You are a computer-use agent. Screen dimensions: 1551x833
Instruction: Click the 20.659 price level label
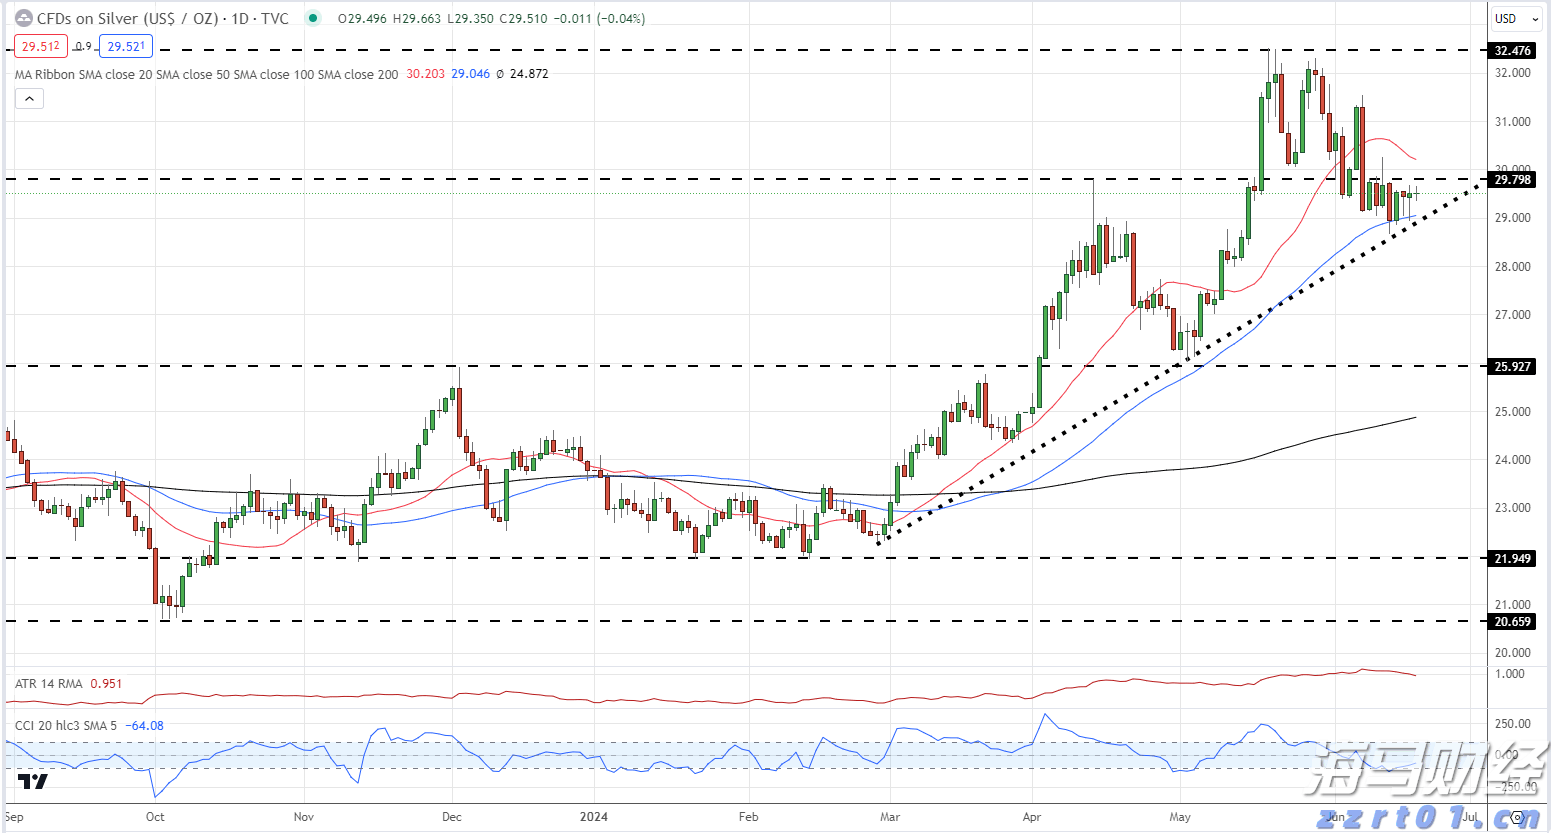[x=1512, y=621]
